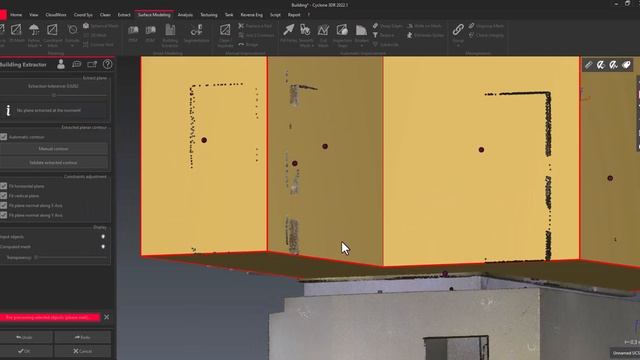Click the Merge chain-link icon

click(x=458, y=30)
